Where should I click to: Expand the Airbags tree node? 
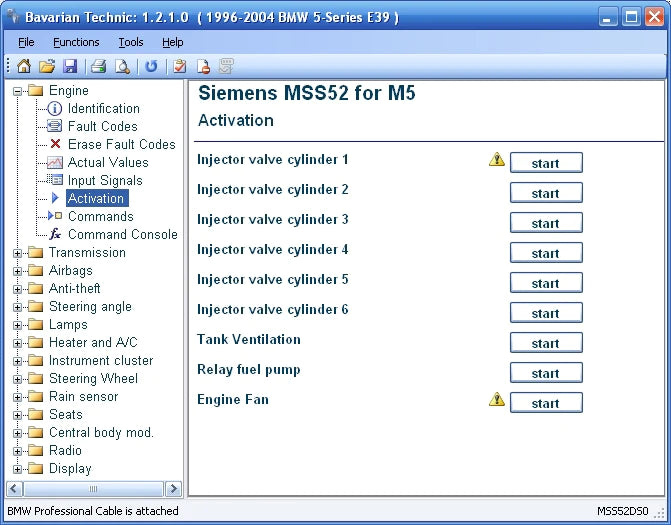click(18, 271)
